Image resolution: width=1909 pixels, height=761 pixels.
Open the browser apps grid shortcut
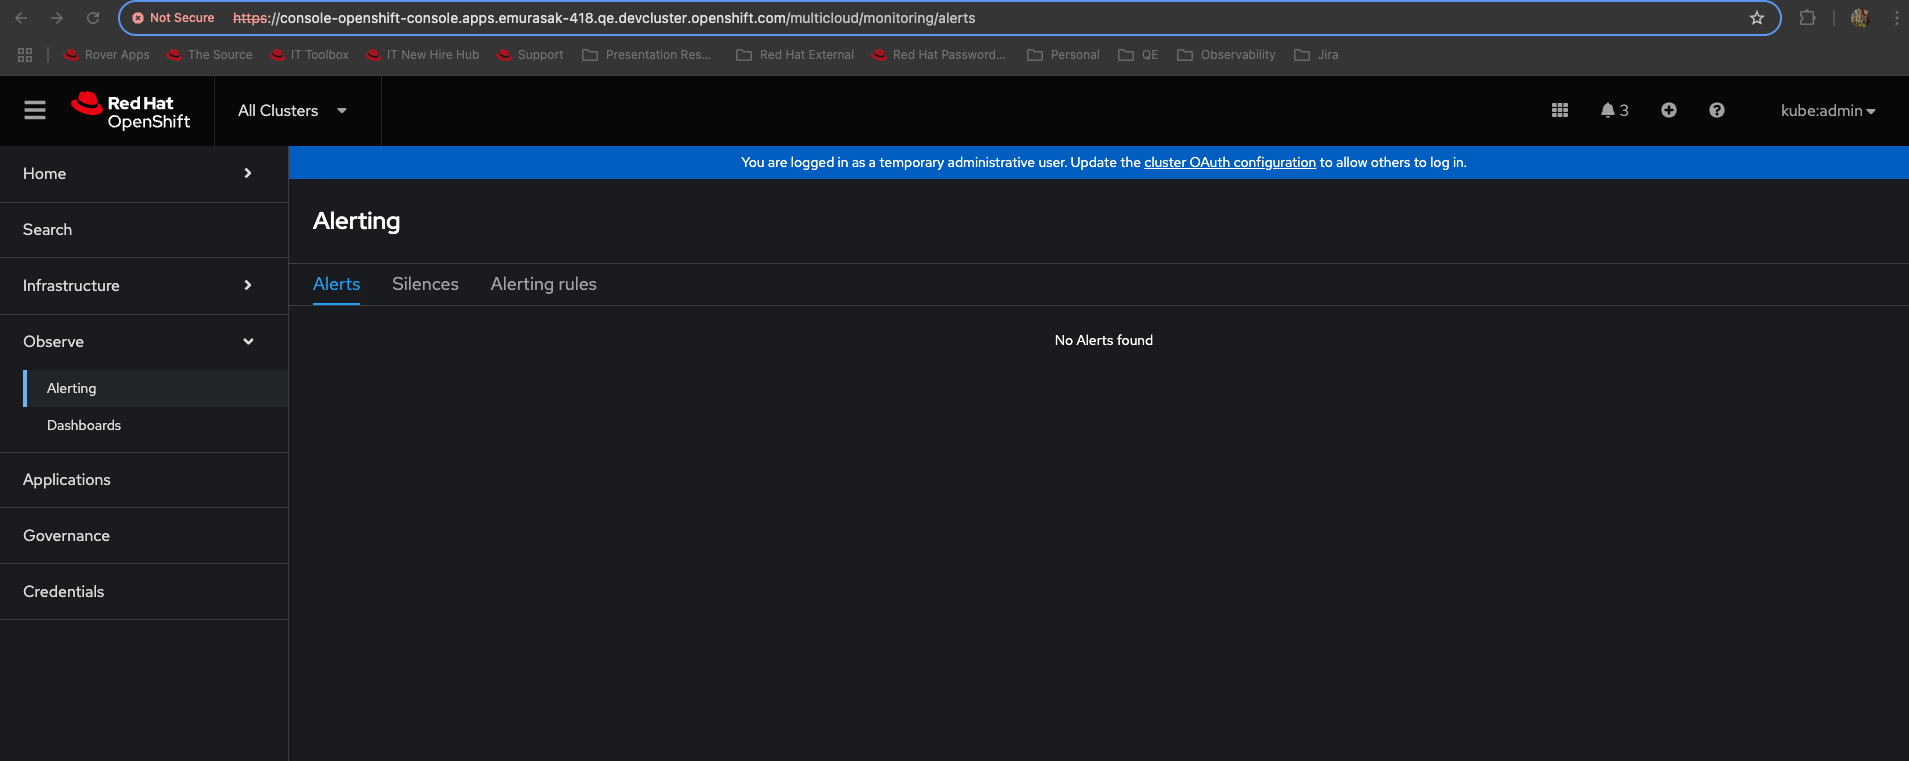[25, 55]
